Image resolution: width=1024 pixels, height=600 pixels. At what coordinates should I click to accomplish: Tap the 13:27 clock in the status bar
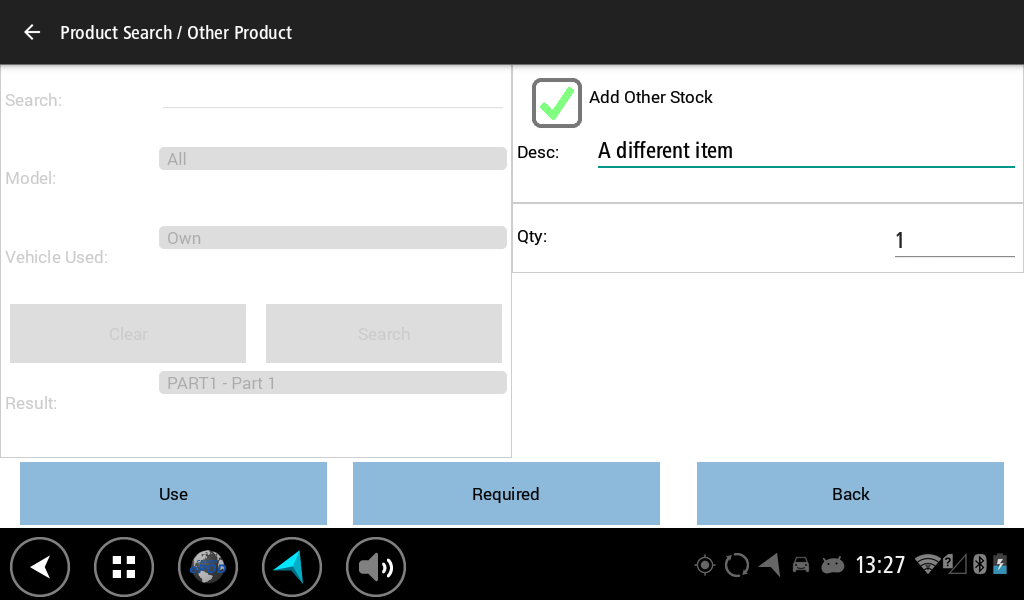(x=880, y=565)
